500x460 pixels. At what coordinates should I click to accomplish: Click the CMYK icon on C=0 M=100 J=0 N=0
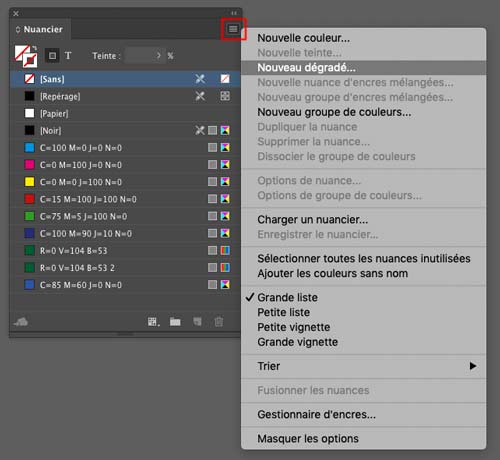click(225, 165)
